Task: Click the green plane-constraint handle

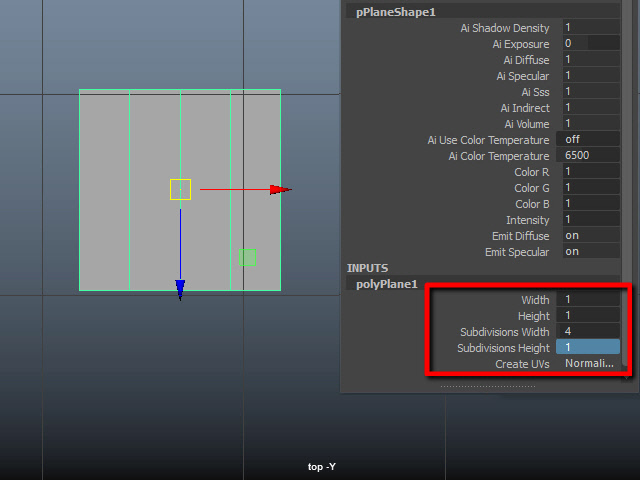Action: (x=248, y=258)
